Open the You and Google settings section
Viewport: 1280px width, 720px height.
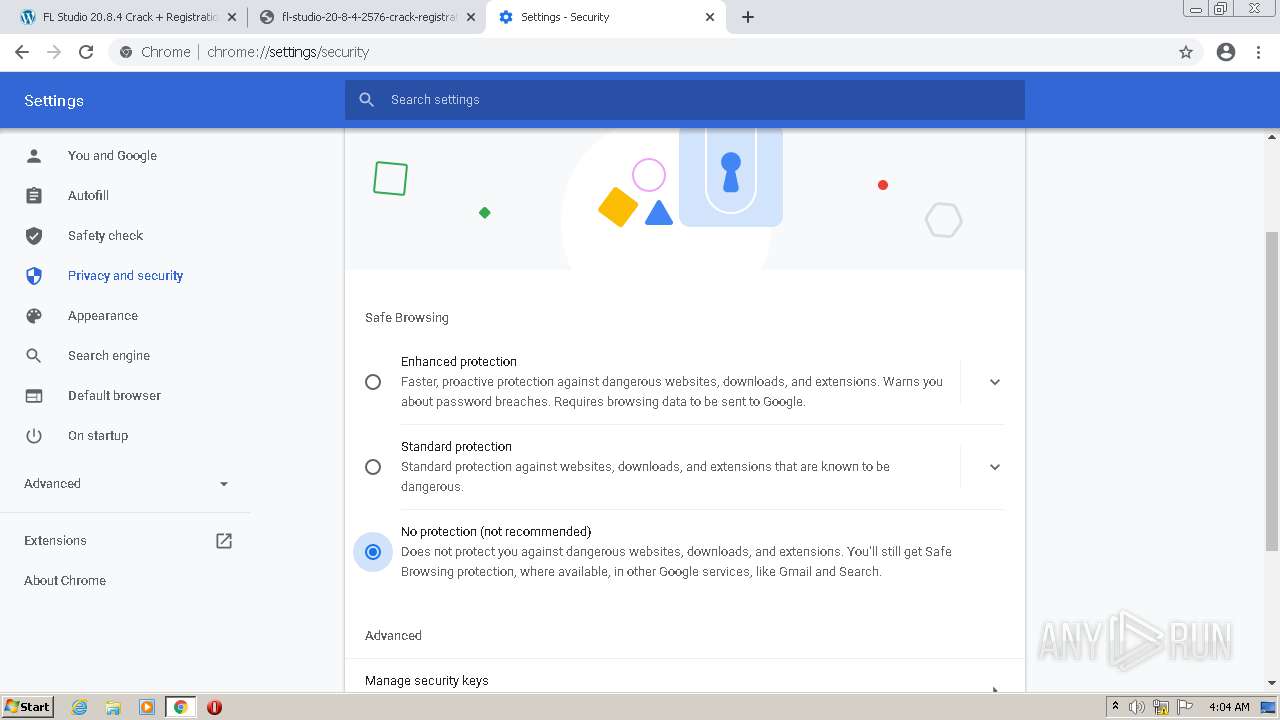tap(112, 156)
